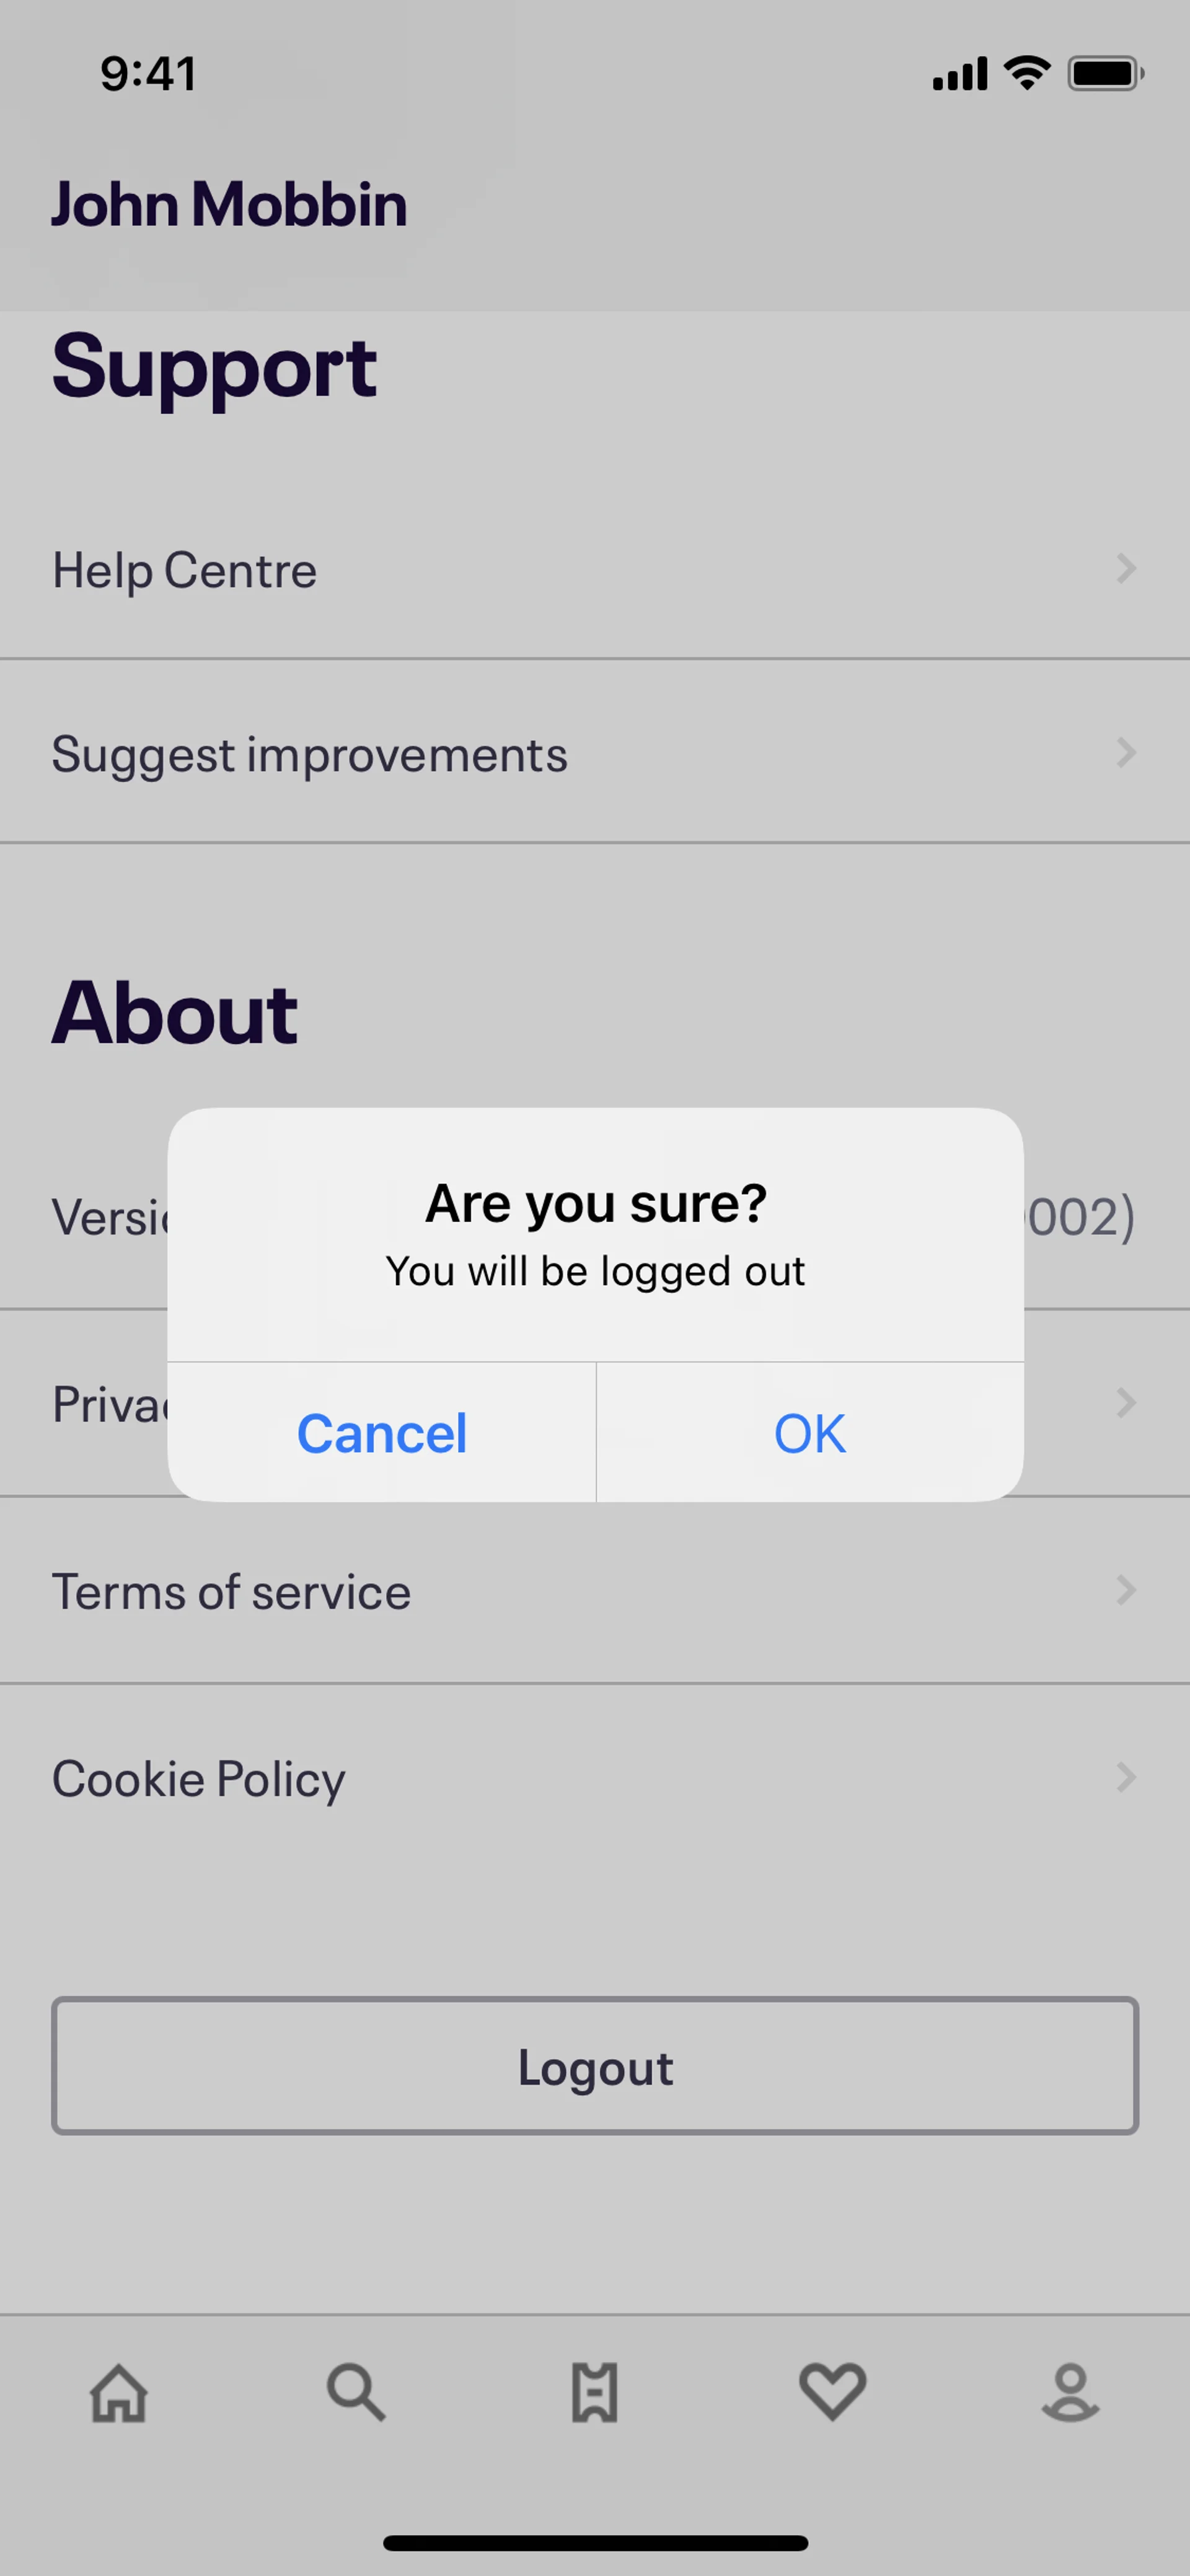Expand Suggest improvements chevron
Viewport: 1190px width, 2576px height.
1126,753
